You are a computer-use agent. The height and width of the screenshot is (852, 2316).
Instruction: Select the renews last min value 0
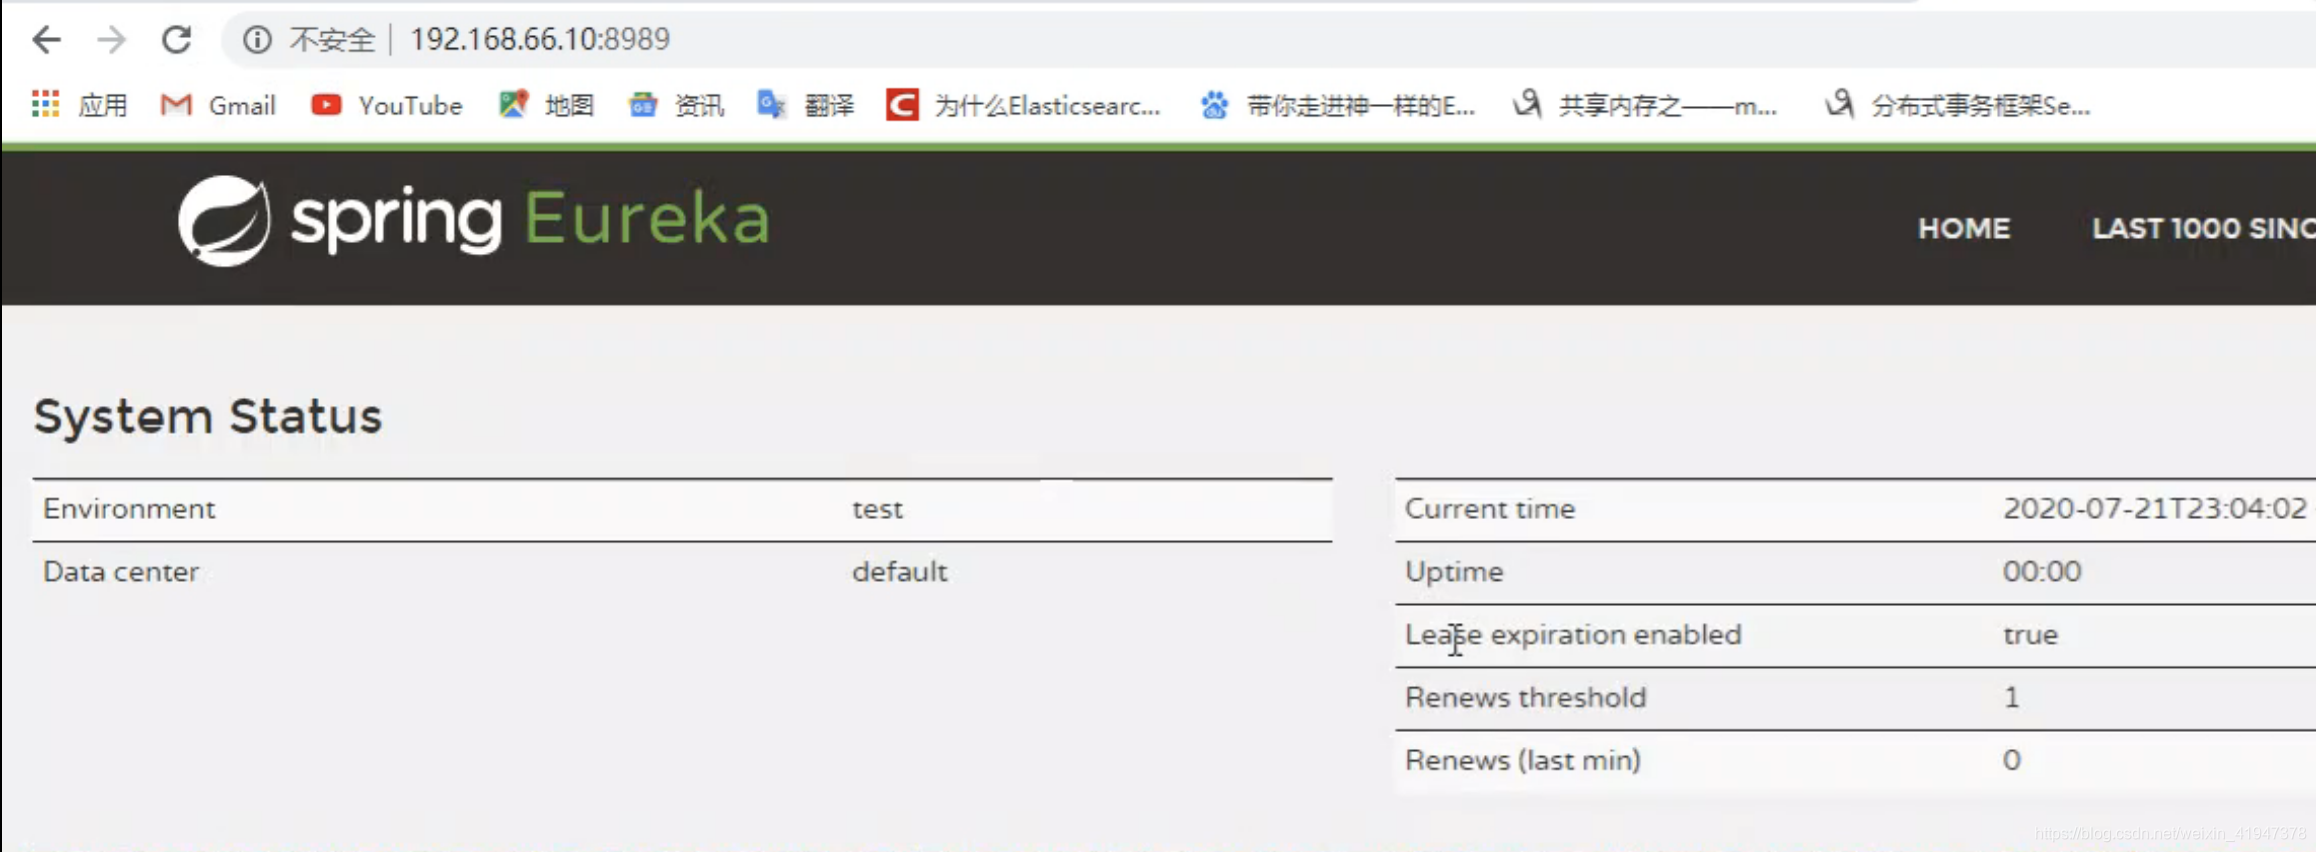[x=2012, y=761]
